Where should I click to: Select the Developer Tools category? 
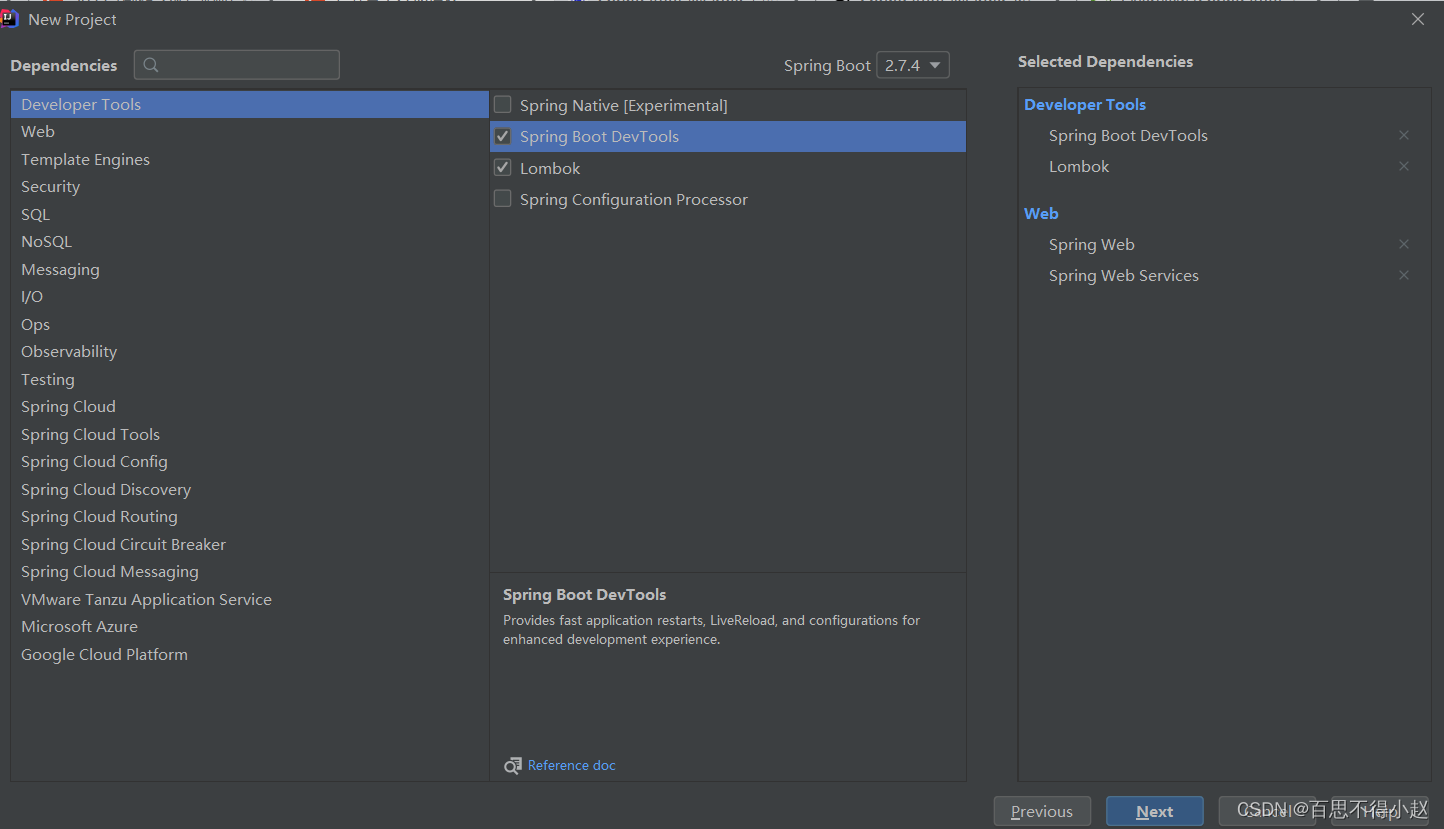point(249,104)
